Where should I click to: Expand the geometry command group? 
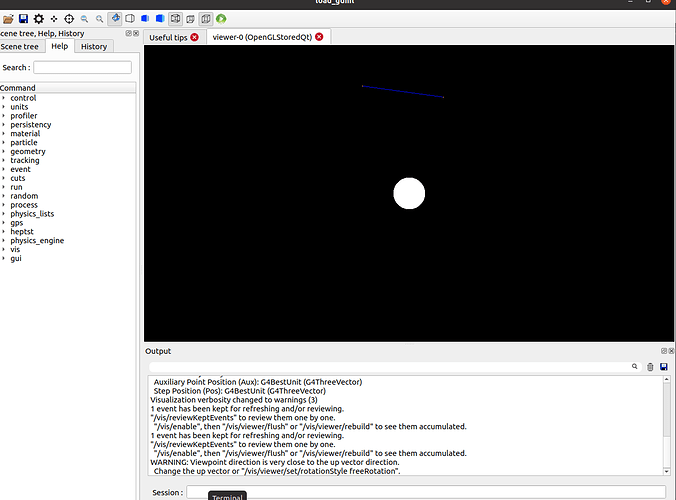[x=3, y=151]
